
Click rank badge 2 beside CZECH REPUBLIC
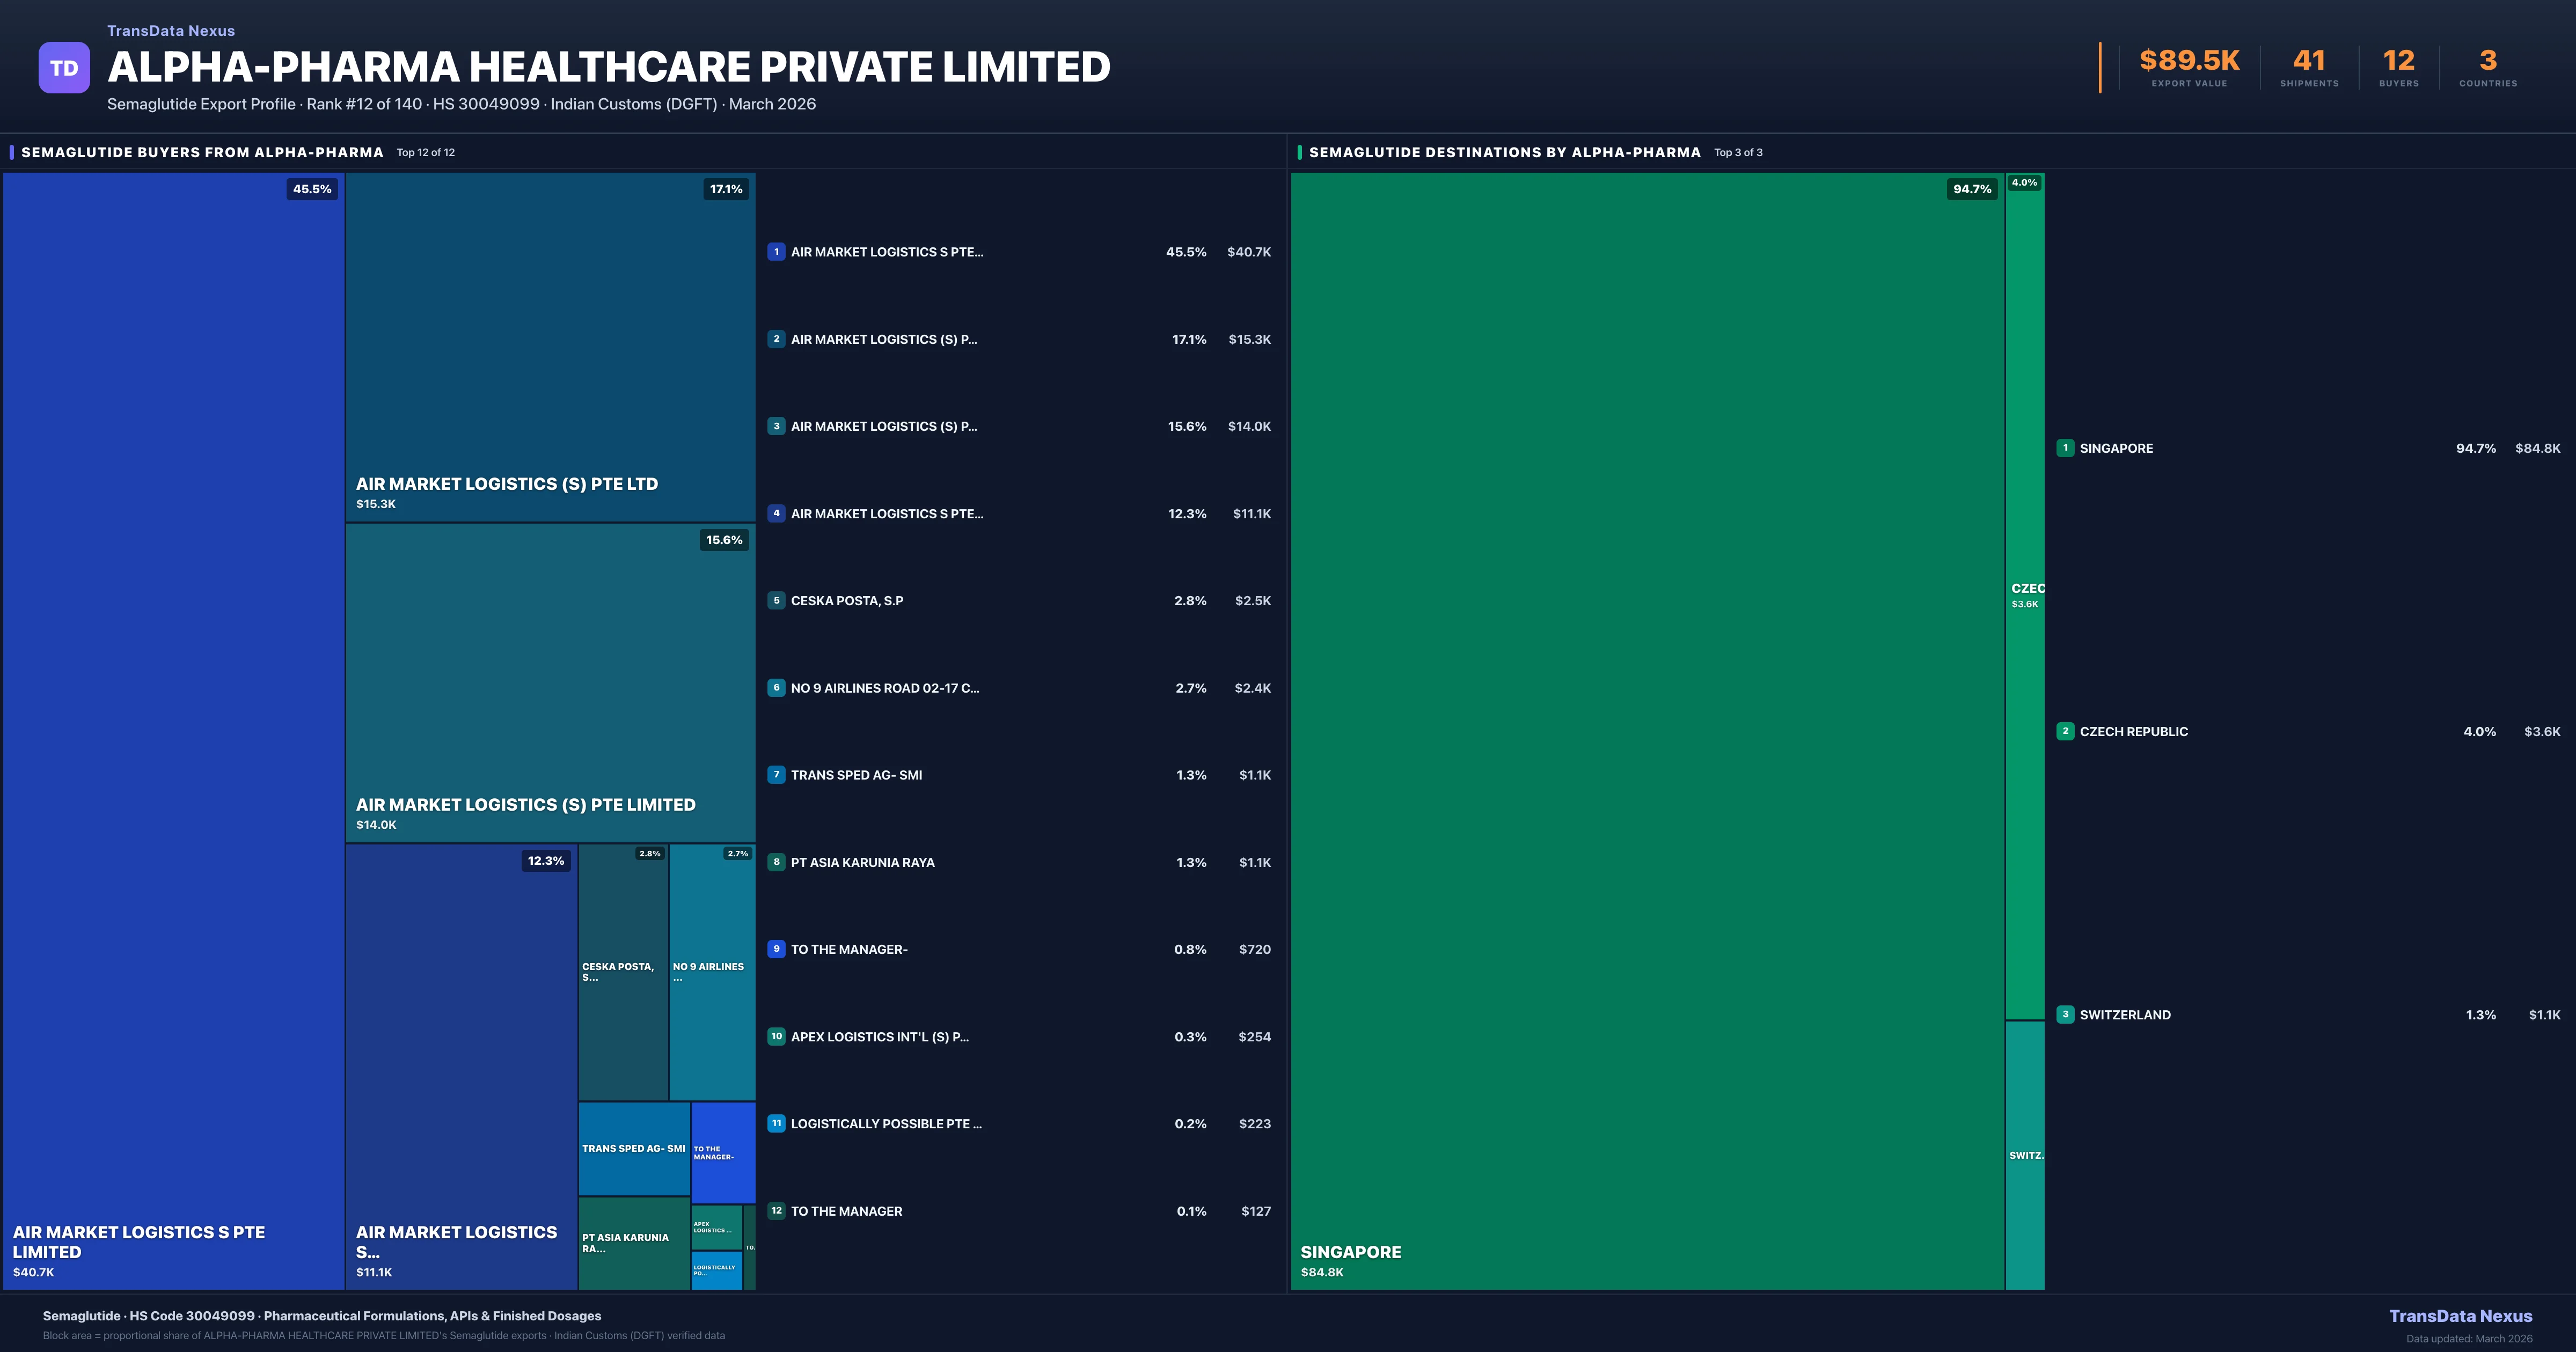pos(2065,731)
